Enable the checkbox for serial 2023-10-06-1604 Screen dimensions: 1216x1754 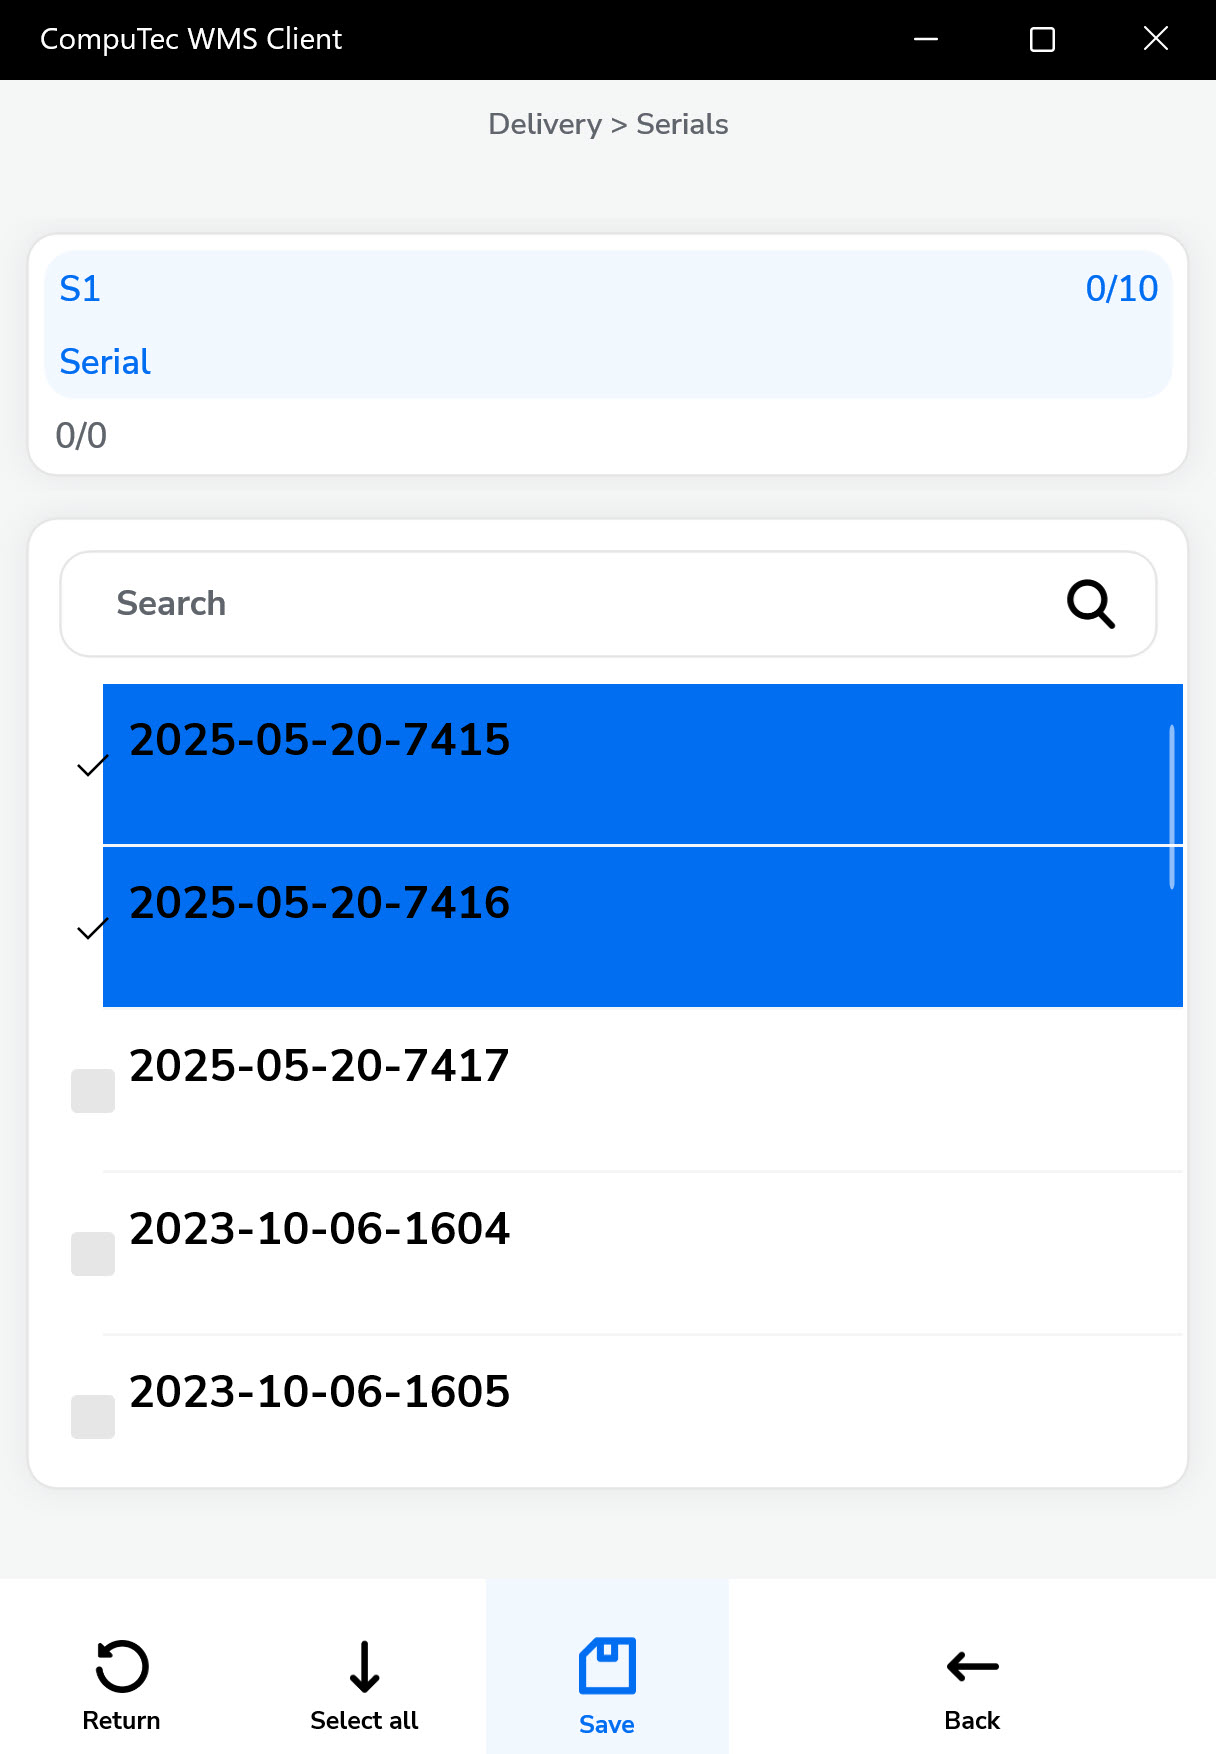coord(93,1254)
